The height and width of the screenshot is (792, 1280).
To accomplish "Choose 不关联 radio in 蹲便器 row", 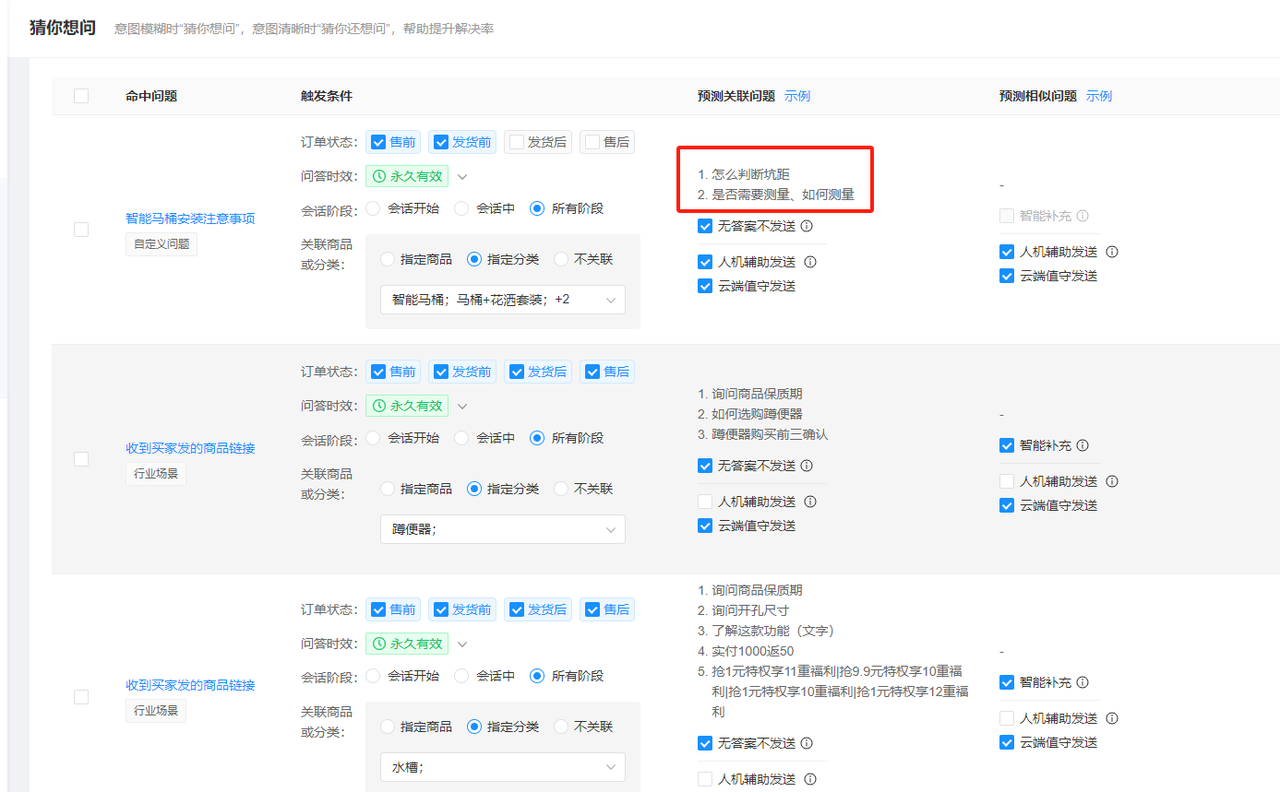I will (x=561, y=489).
